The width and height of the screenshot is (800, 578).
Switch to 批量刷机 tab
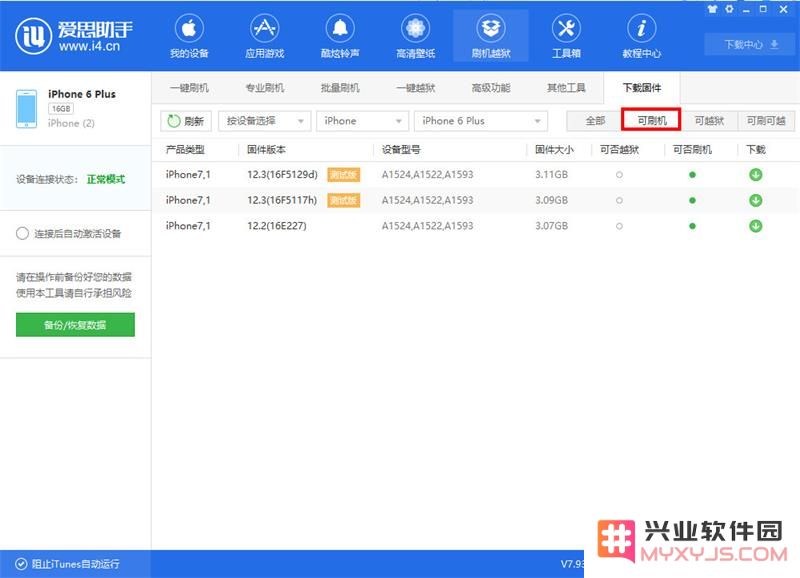tap(340, 88)
